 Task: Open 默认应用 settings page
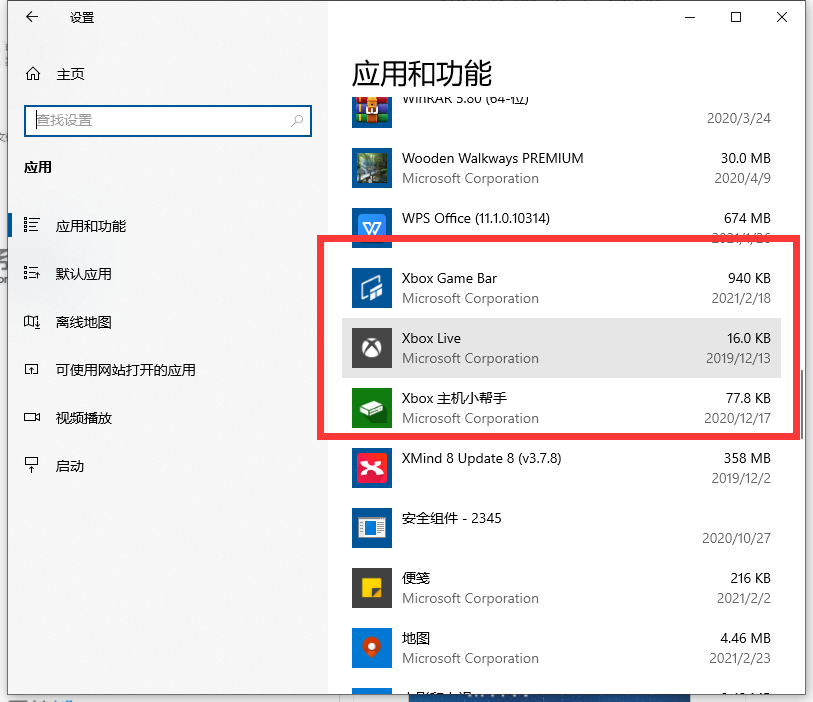[x=83, y=274]
